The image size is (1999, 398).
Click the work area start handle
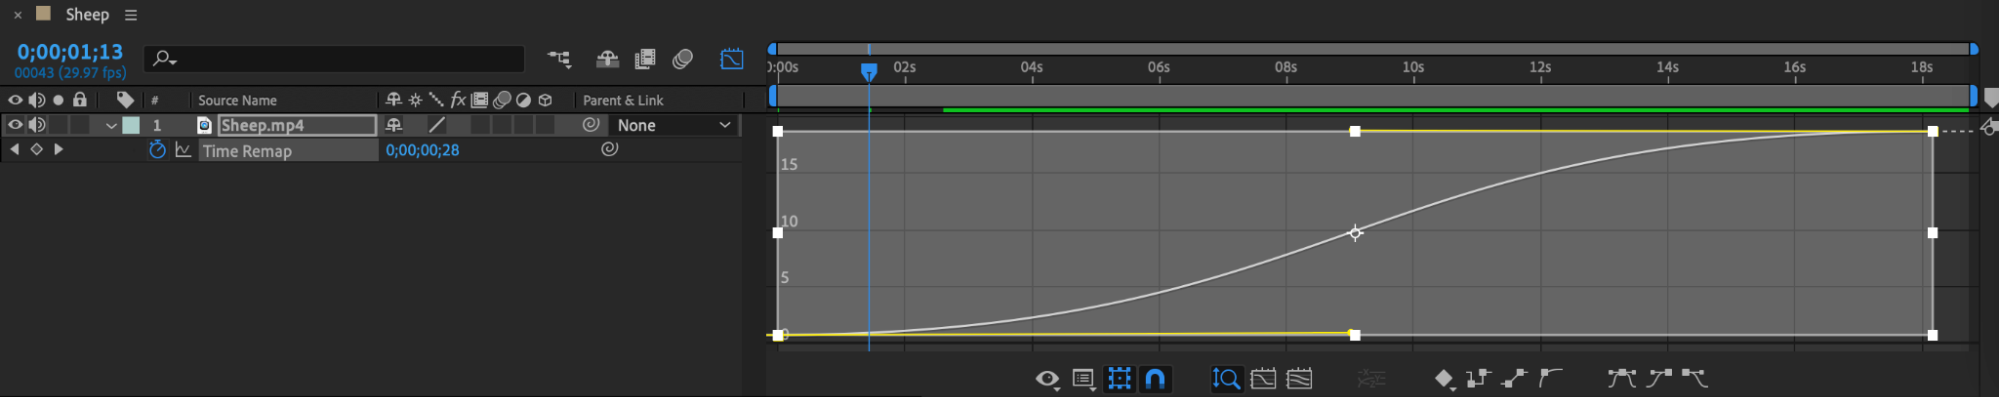click(x=773, y=96)
